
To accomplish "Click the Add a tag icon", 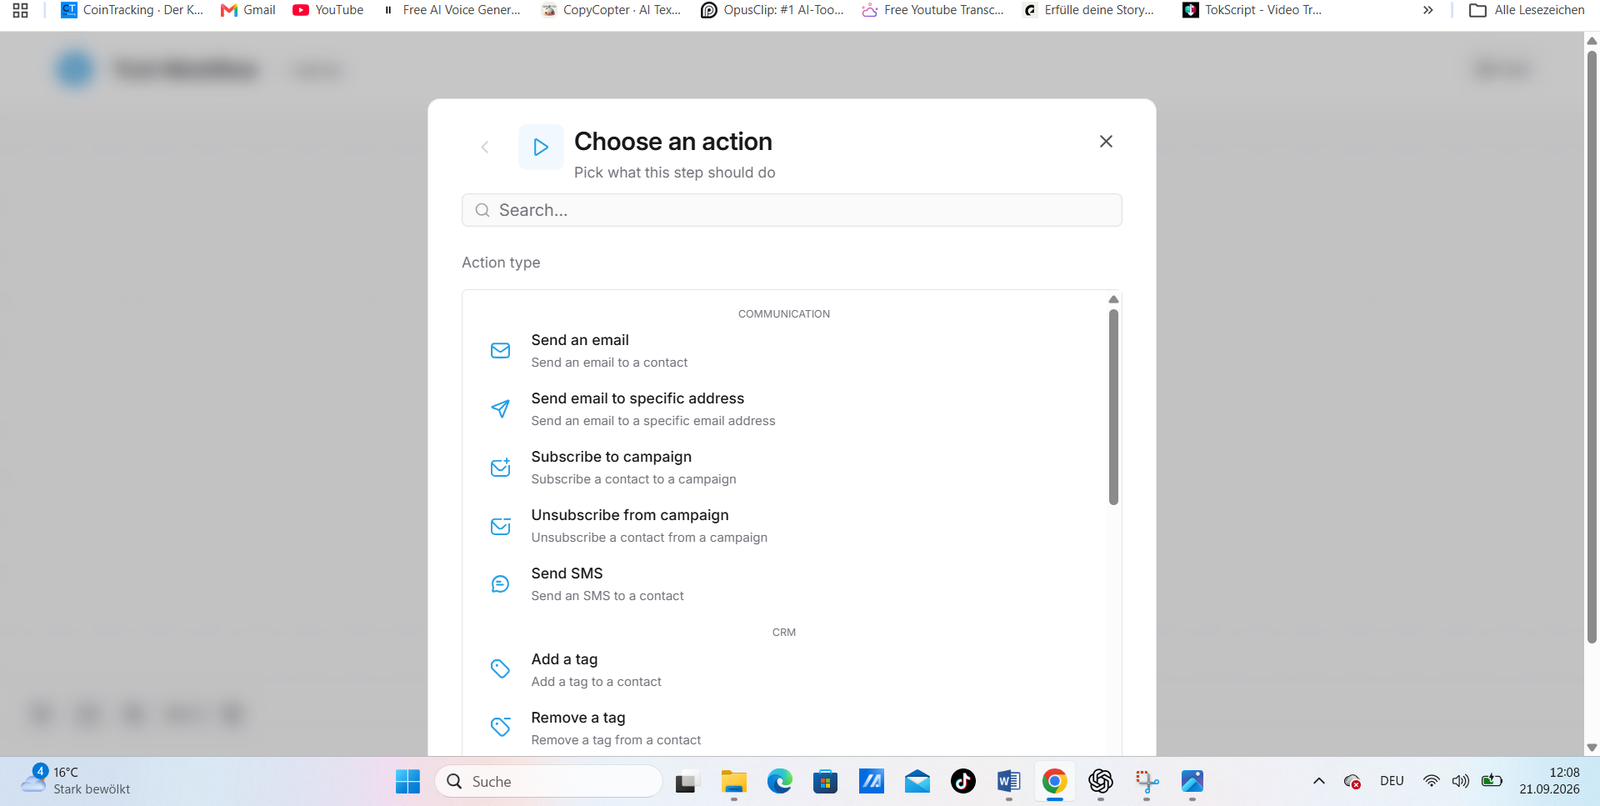I will (500, 669).
